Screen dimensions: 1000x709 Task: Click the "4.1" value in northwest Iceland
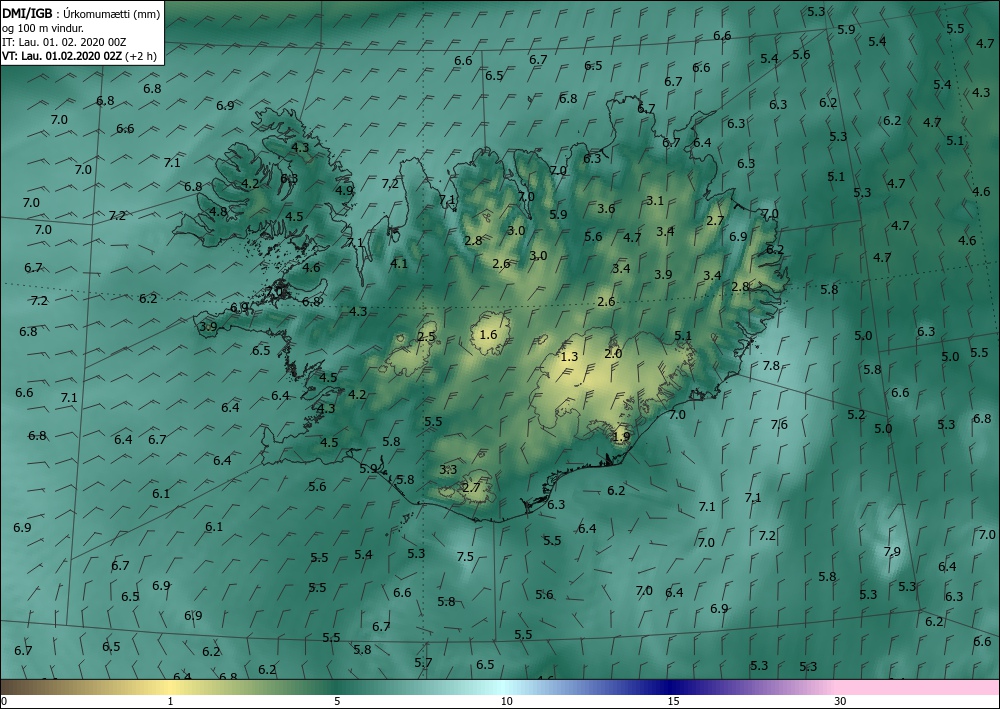pos(399,263)
